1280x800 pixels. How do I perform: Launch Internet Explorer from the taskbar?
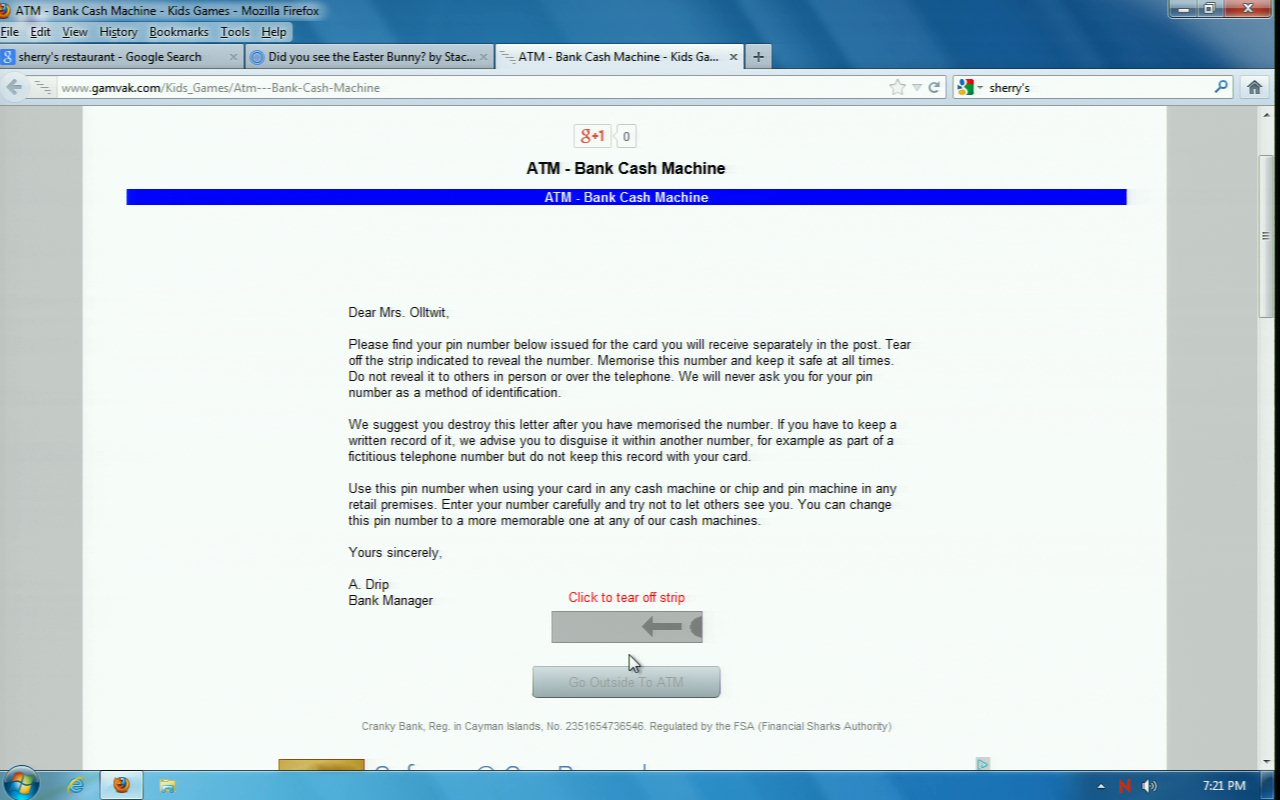pyautogui.click(x=76, y=785)
